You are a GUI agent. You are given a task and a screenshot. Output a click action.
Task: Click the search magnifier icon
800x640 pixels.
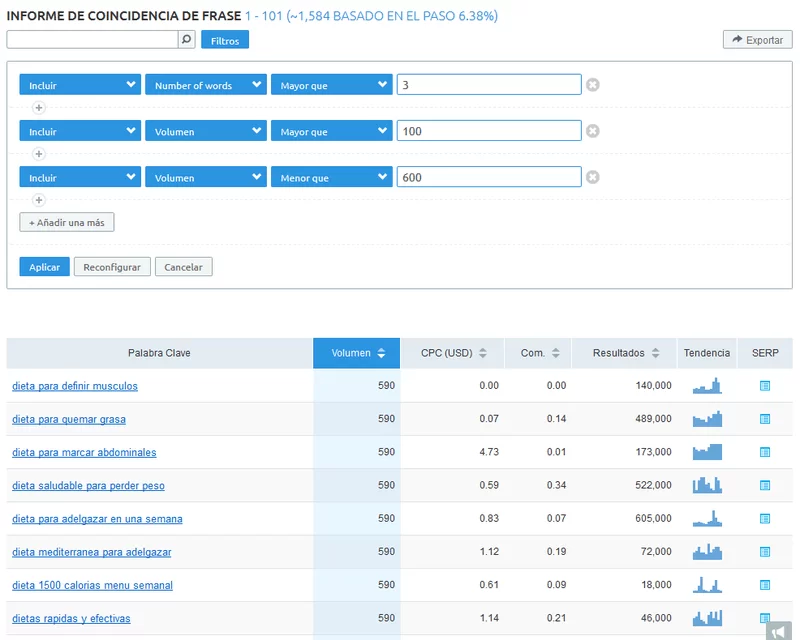tap(187, 39)
